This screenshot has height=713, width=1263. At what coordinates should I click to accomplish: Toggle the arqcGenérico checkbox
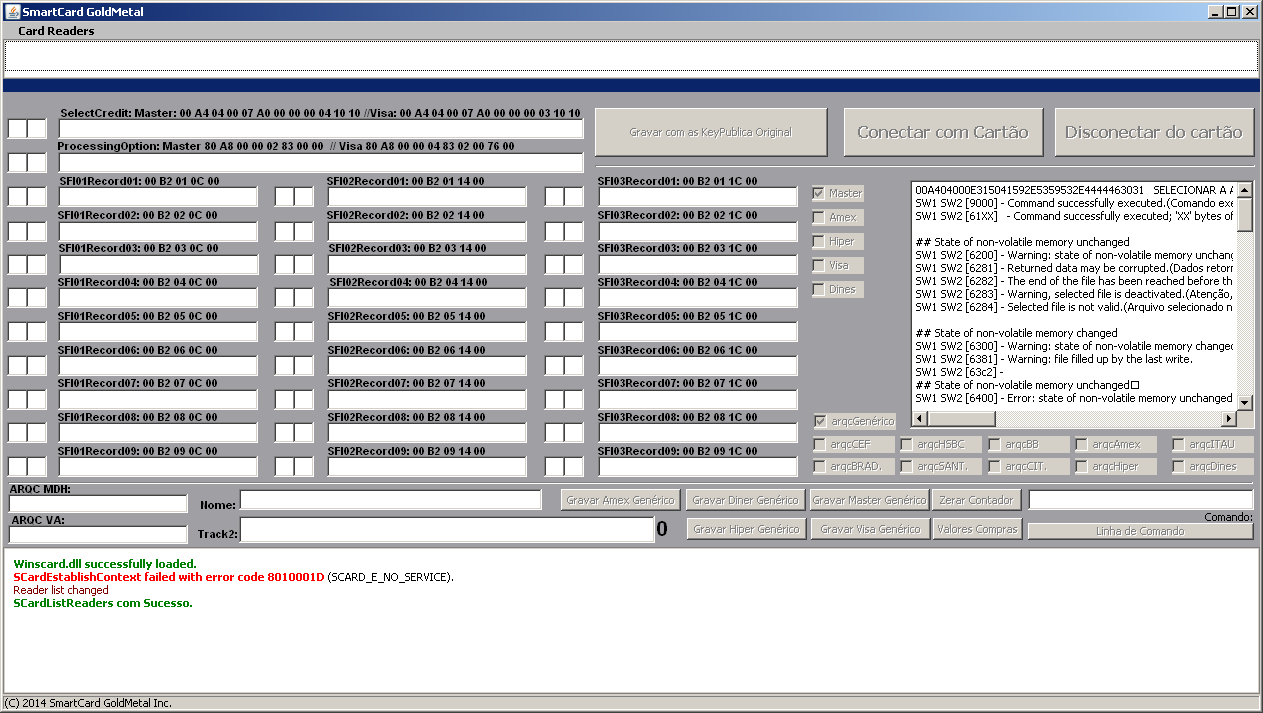tap(820, 422)
